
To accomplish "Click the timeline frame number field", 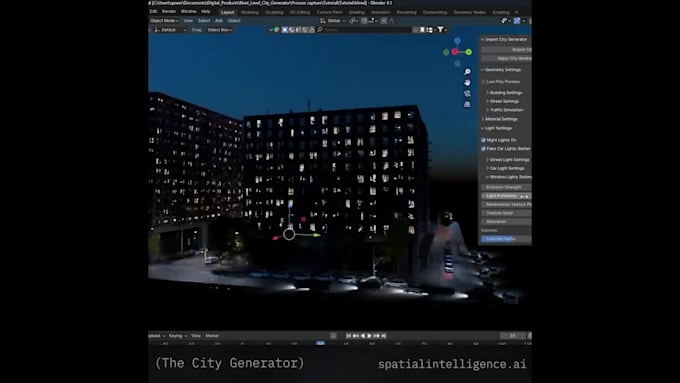I will pos(512,336).
